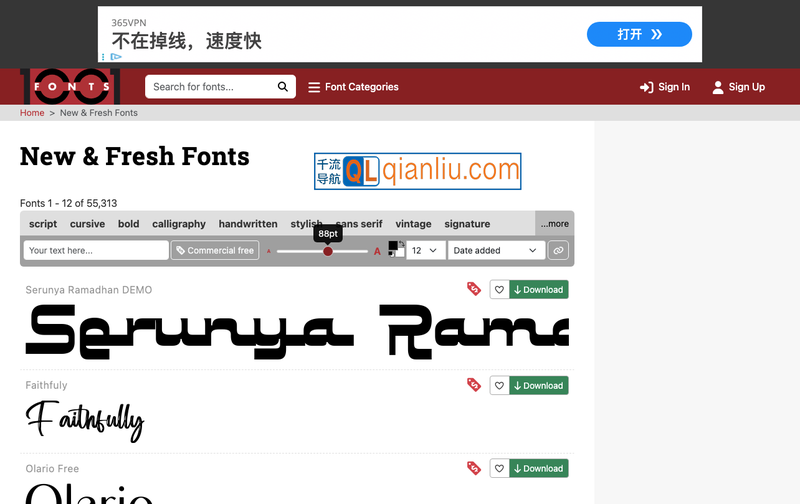The image size is (800, 504).
Task: Download the Faithfuly font
Action: point(539,386)
